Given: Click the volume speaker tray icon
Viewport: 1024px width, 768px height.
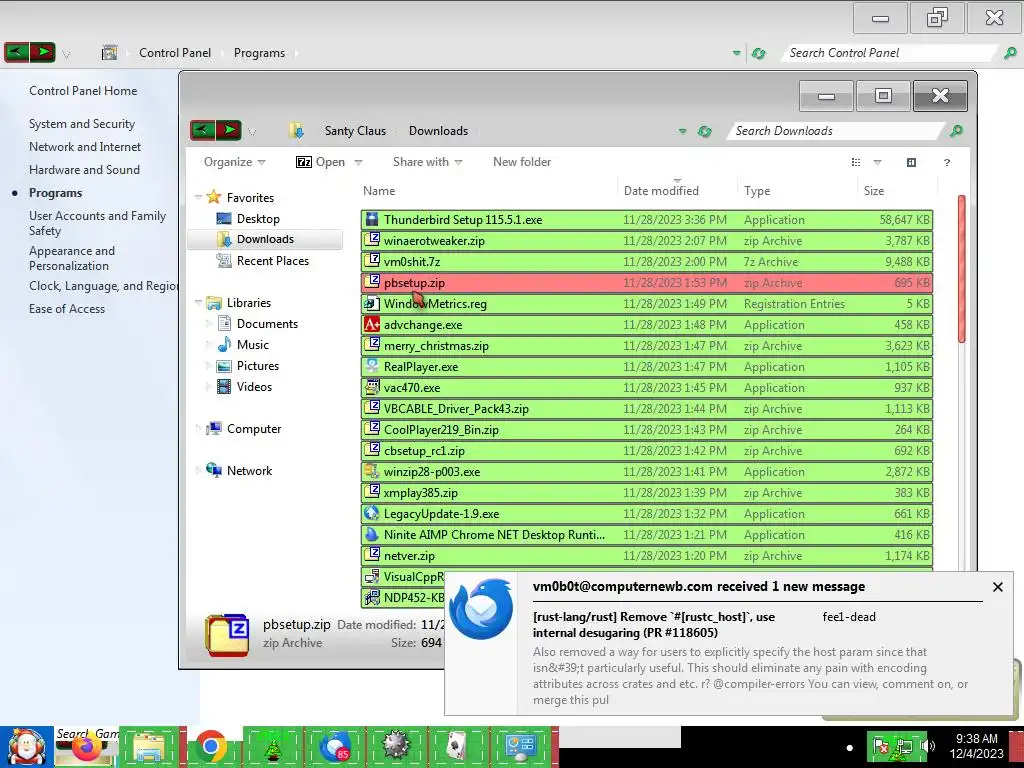Looking at the screenshot, I should tap(927, 746).
